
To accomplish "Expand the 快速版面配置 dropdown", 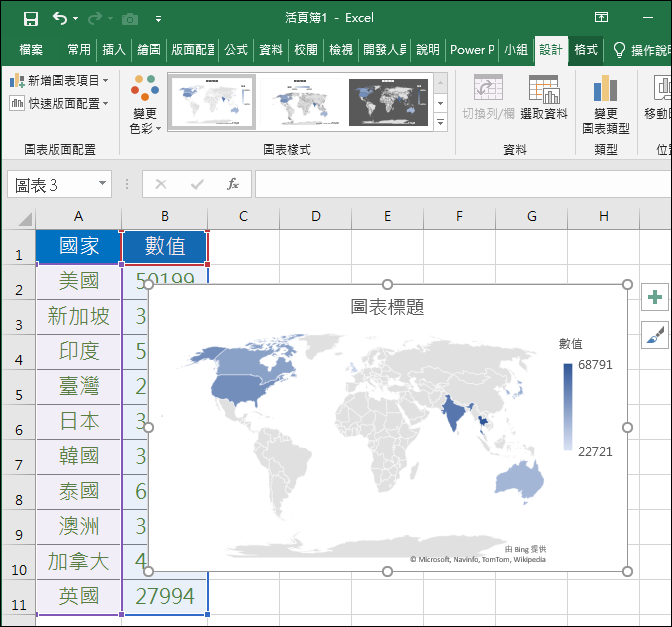I will point(60,103).
